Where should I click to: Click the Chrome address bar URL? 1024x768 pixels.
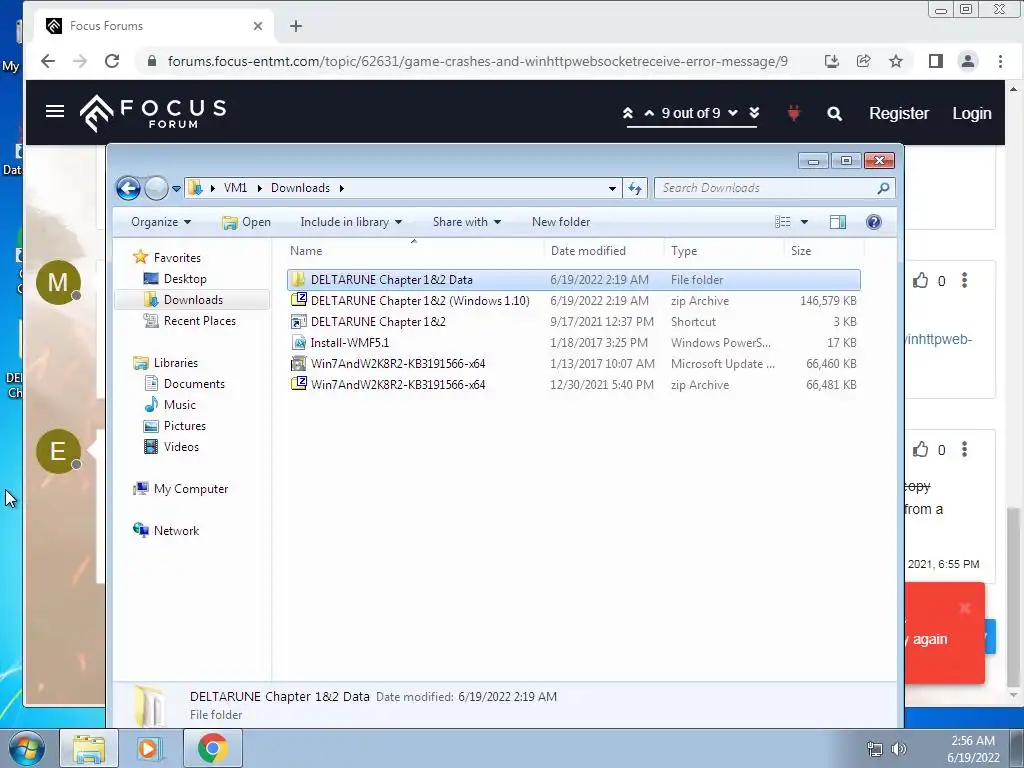coord(477,61)
